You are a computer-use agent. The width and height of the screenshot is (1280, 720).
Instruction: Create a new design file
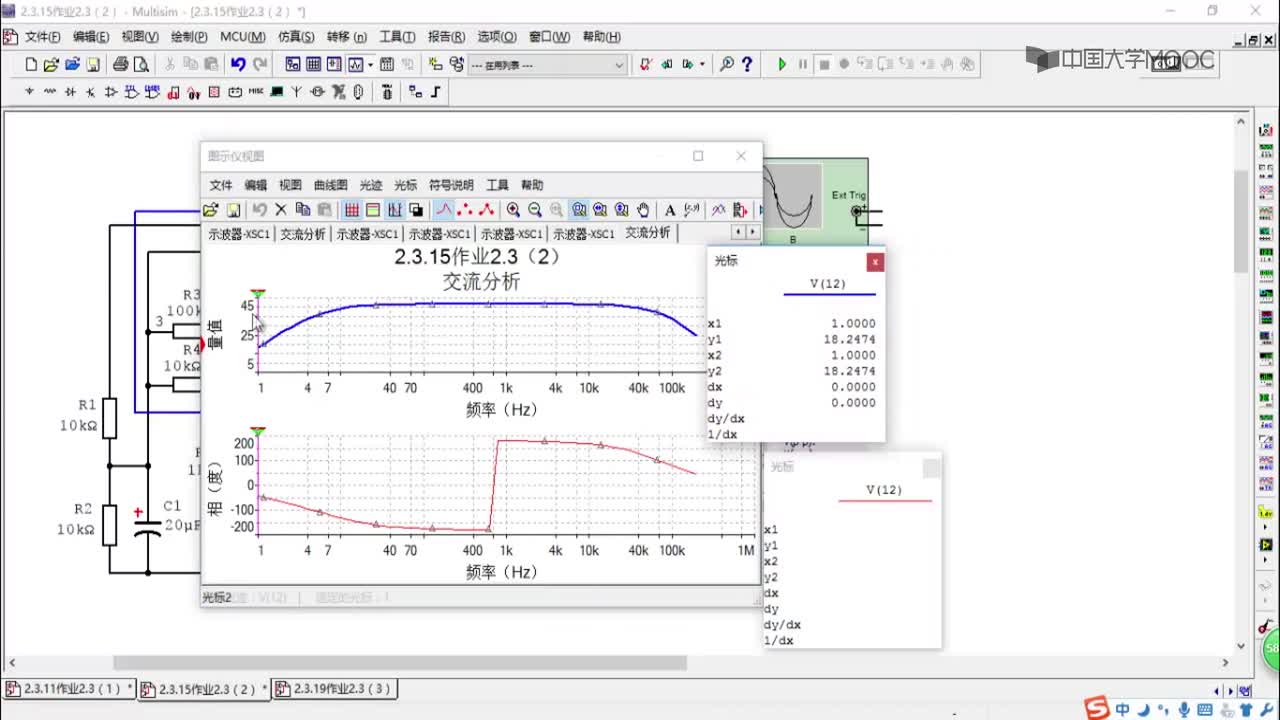click(x=31, y=64)
